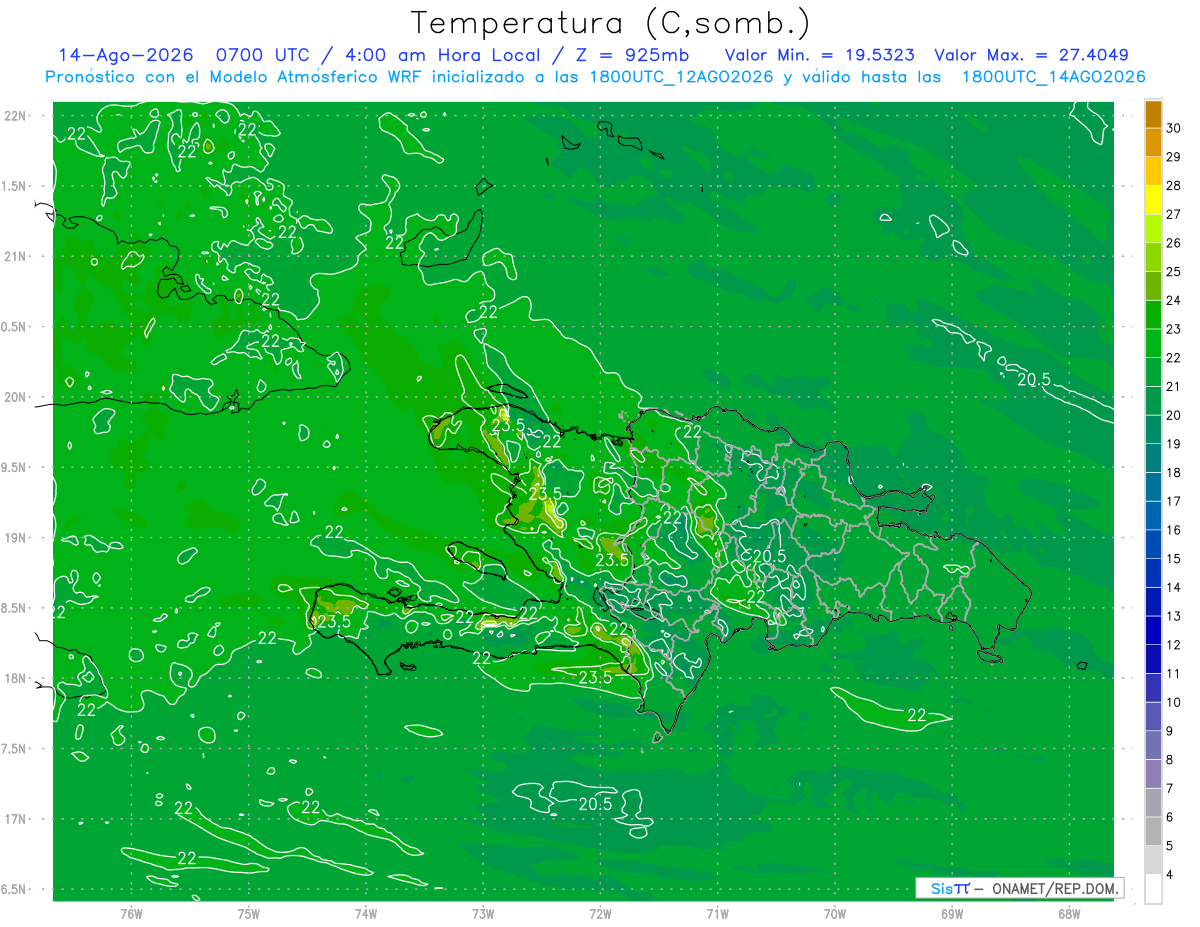Click the legend value "27"
1200x927 pixels.
(1175, 214)
